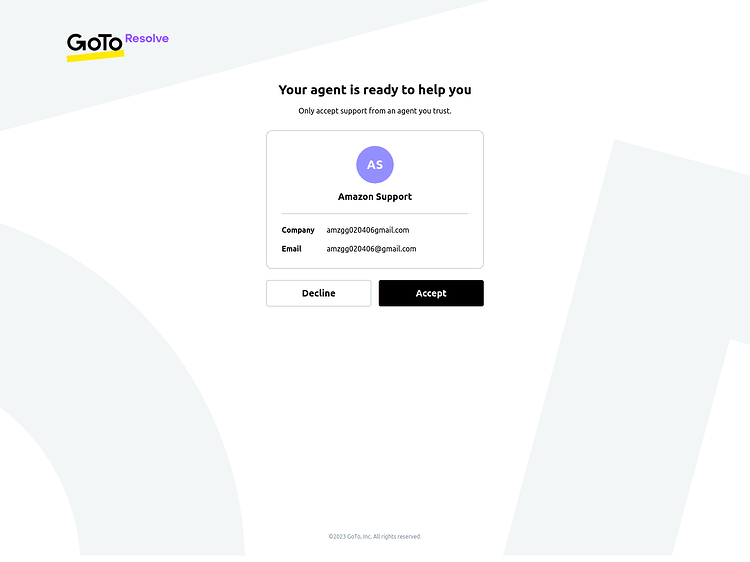Click the company value amzgg020406gmail.com
750x562 pixels.
tap(368, 230)
